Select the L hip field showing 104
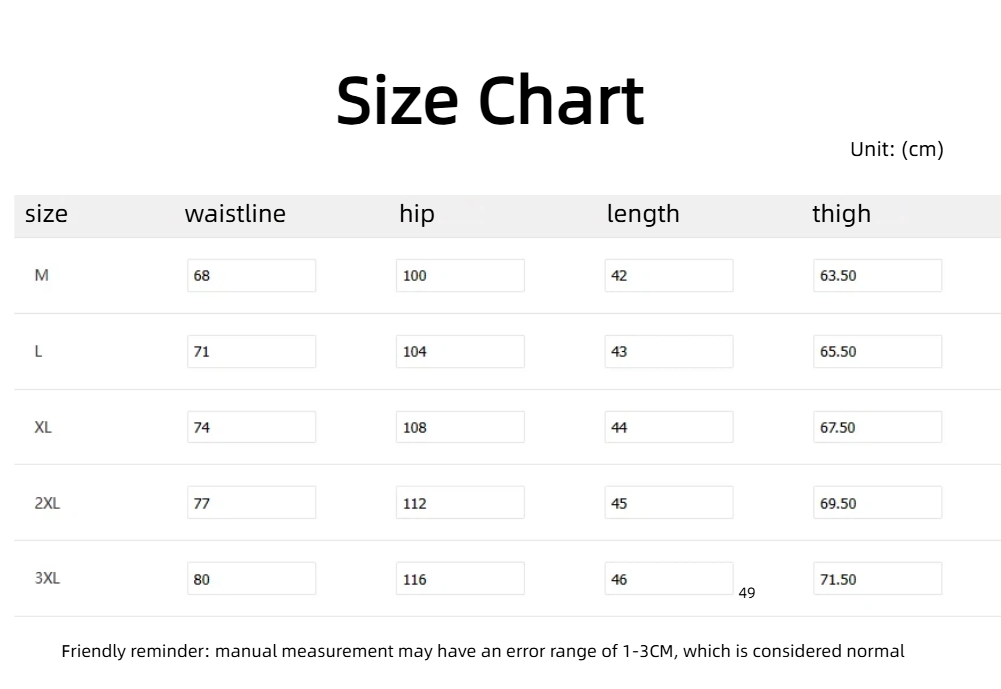This screenshot has height=689, width=1001. click(x=460, y=352)
